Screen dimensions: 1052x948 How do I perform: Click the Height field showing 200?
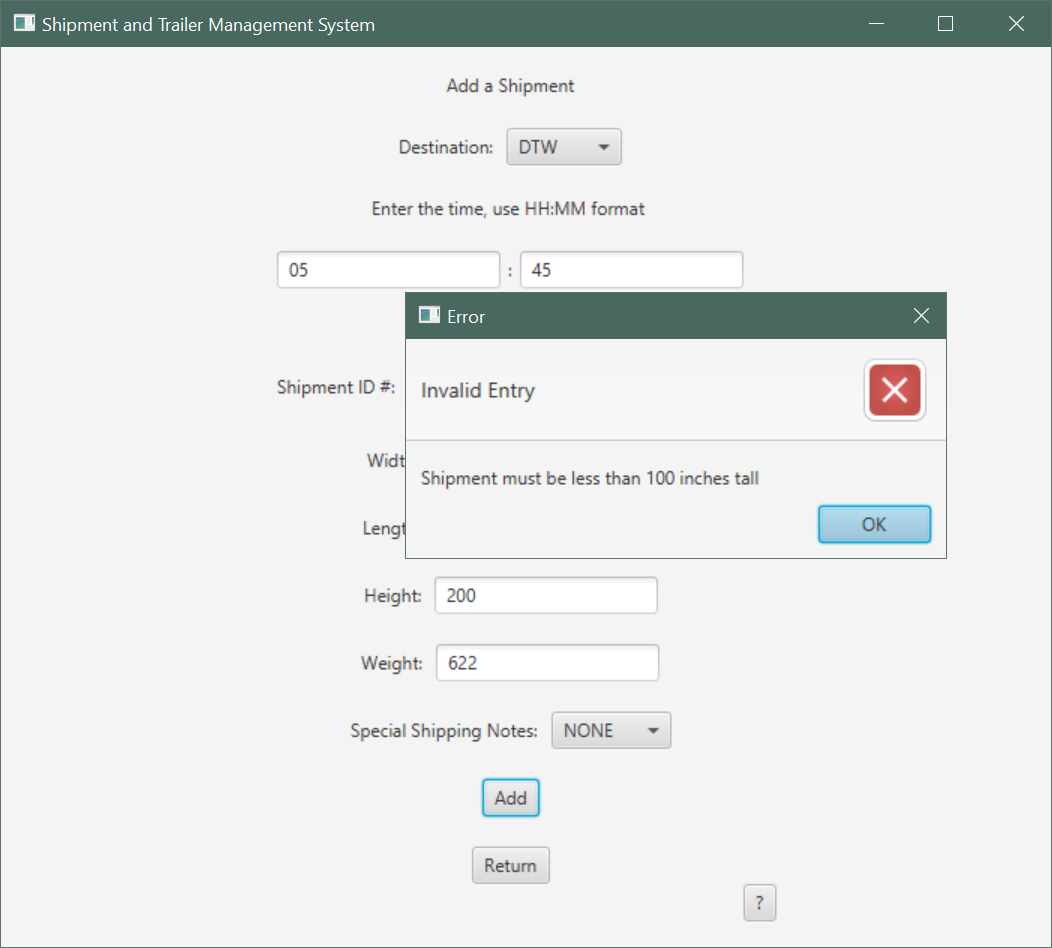pyautogui.click(x=545, y=595)
